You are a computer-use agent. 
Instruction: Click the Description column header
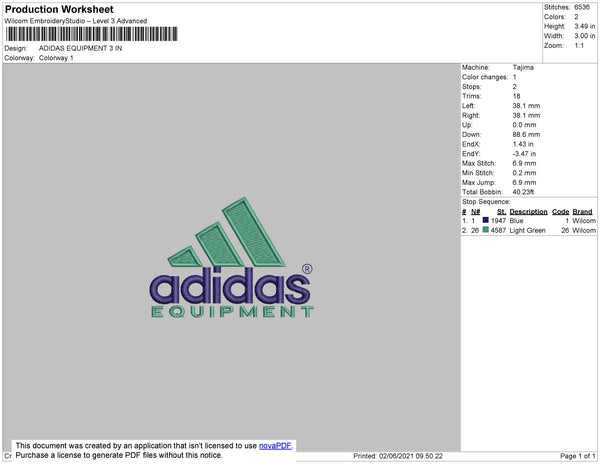528,212
